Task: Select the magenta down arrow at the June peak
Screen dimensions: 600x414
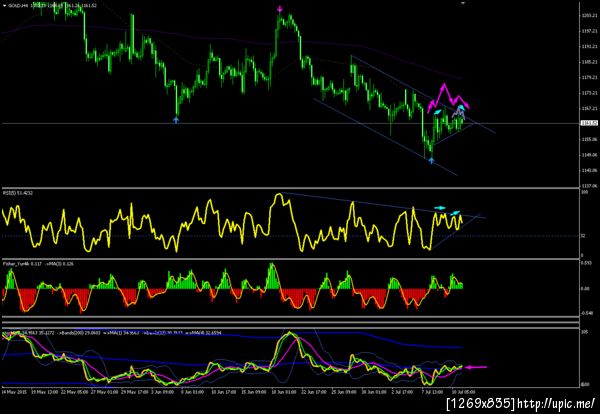Action: [x=280, y=8]
